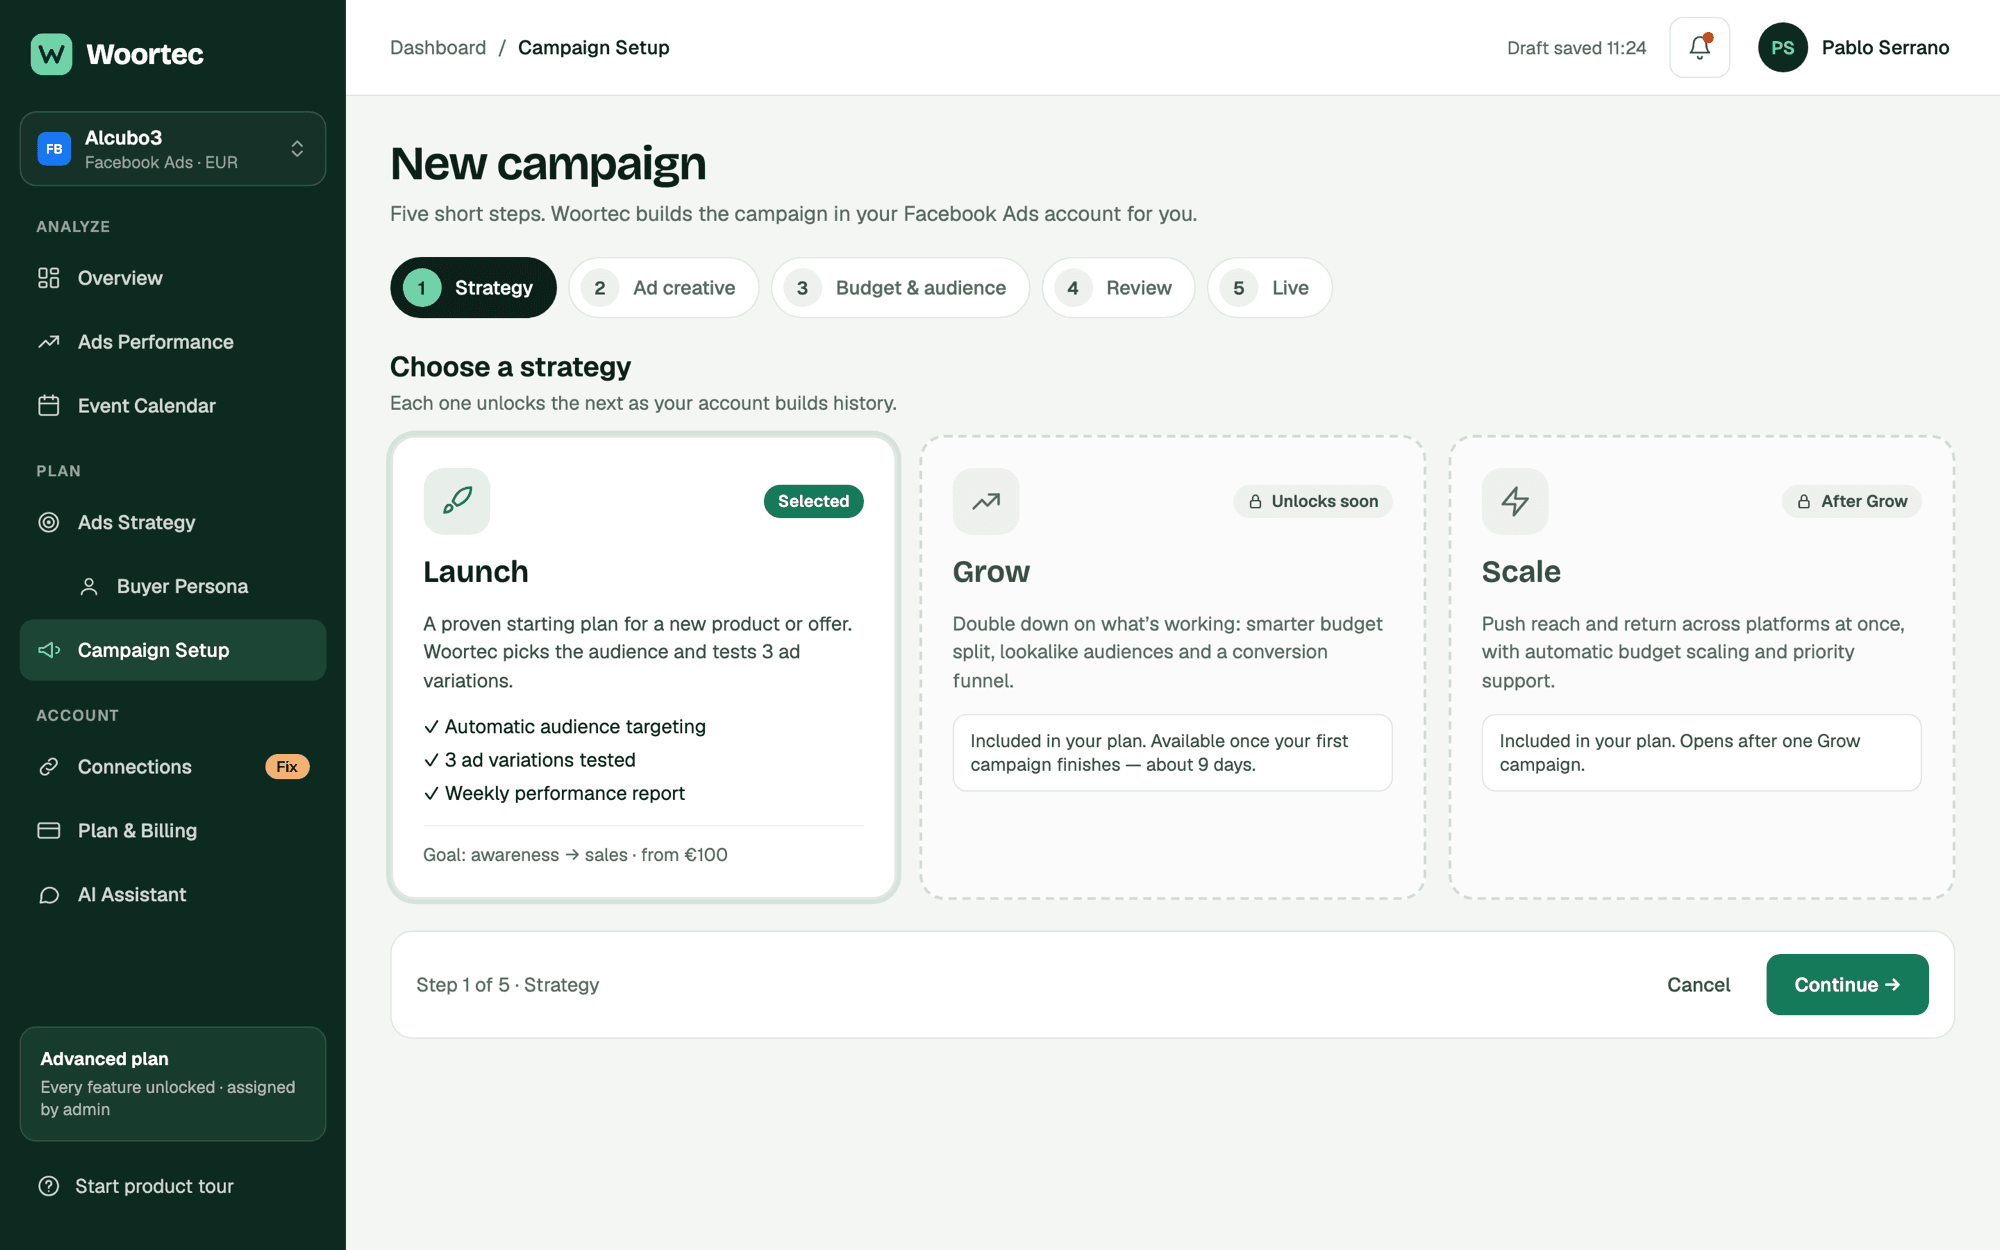
Task: Click the Fix badge on Connections
Action: tap(287, 767)
